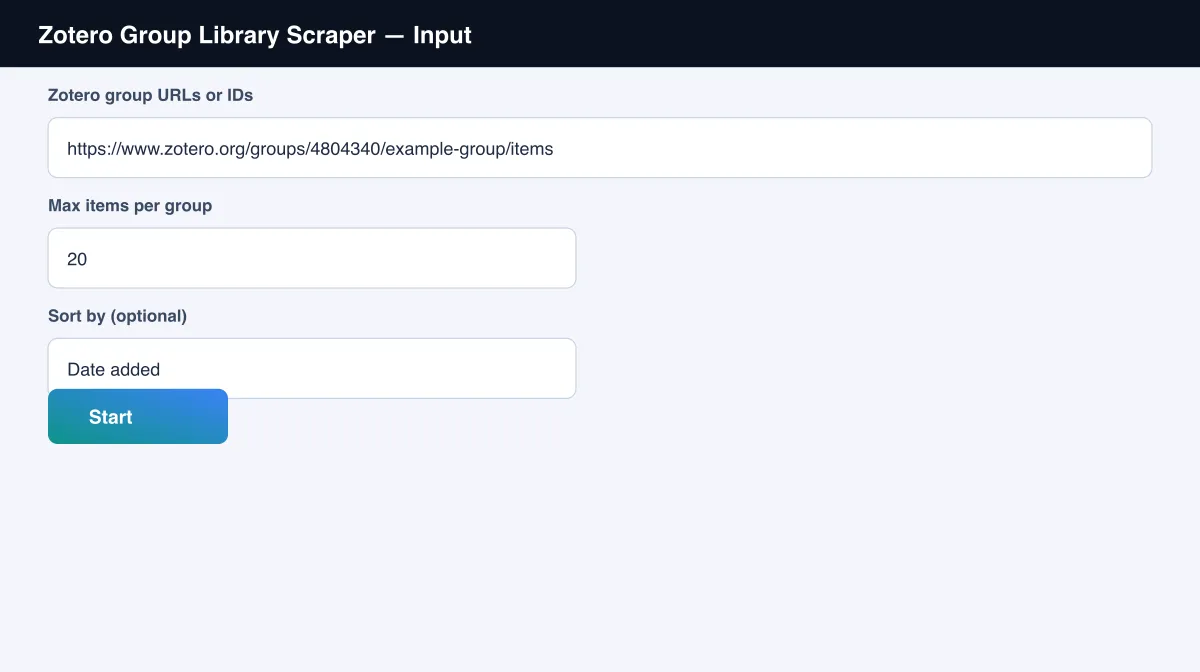This screenshot has height=672, width=1200.
Task: Click the 'Zotero Group Library Scraper — Input' title
Action: coord(255,35)
